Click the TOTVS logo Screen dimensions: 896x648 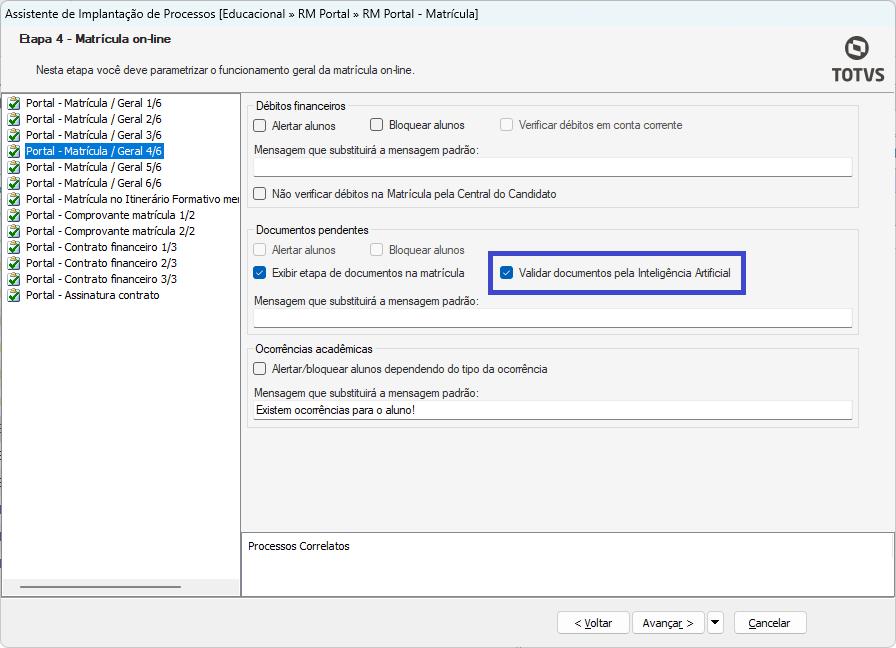tap(857, 59)
